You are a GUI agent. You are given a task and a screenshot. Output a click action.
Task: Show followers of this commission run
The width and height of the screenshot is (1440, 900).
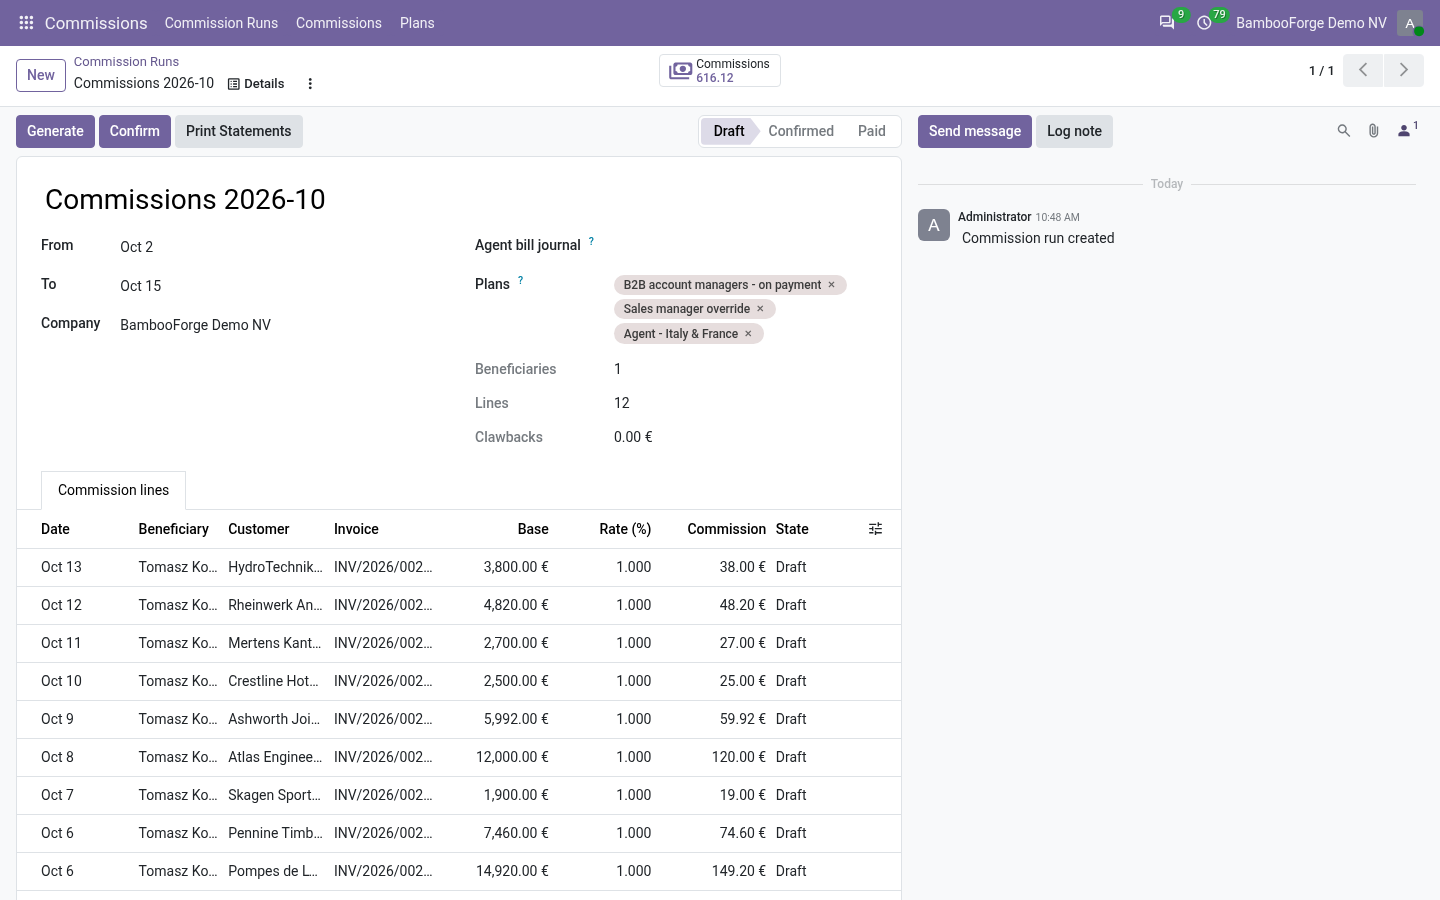pyautogui.click(x=1407, y=130)
